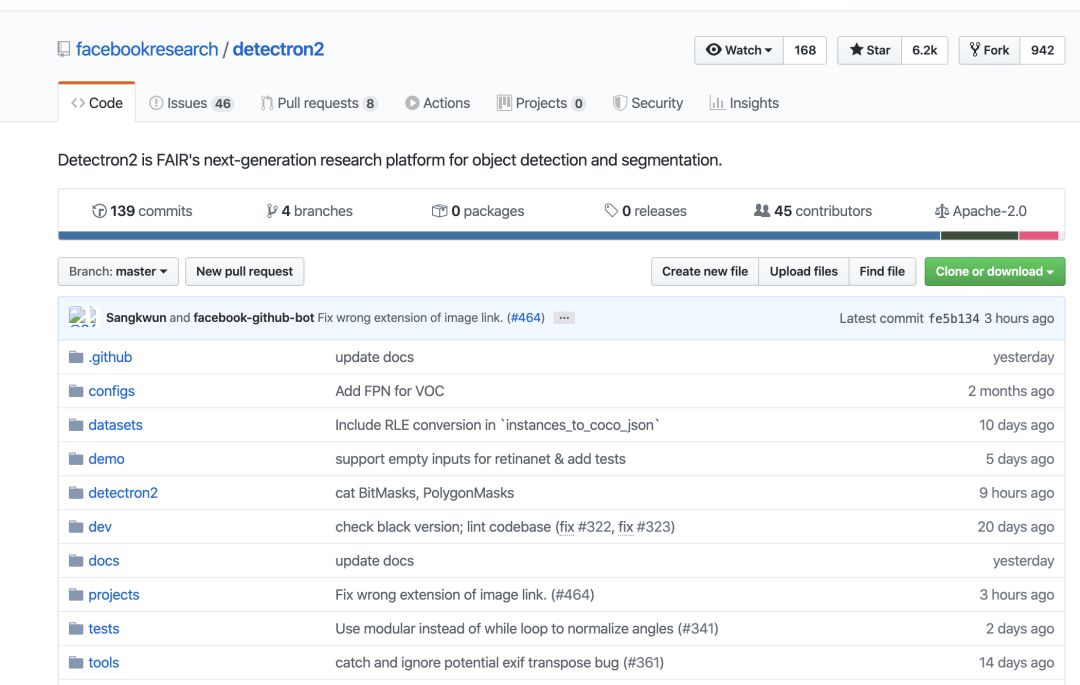Click the repository book icon beside facebookresearch
1080x685 pixels.
(x=64, y=50)
